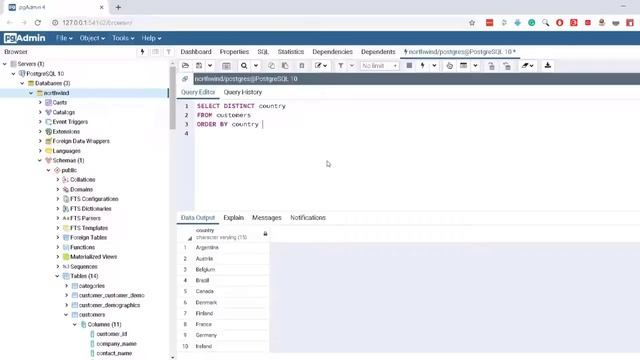Viewport: 640px width, 360px height.
Task: Open the save options dropdown arrow
Action: (x=210, y=66)
